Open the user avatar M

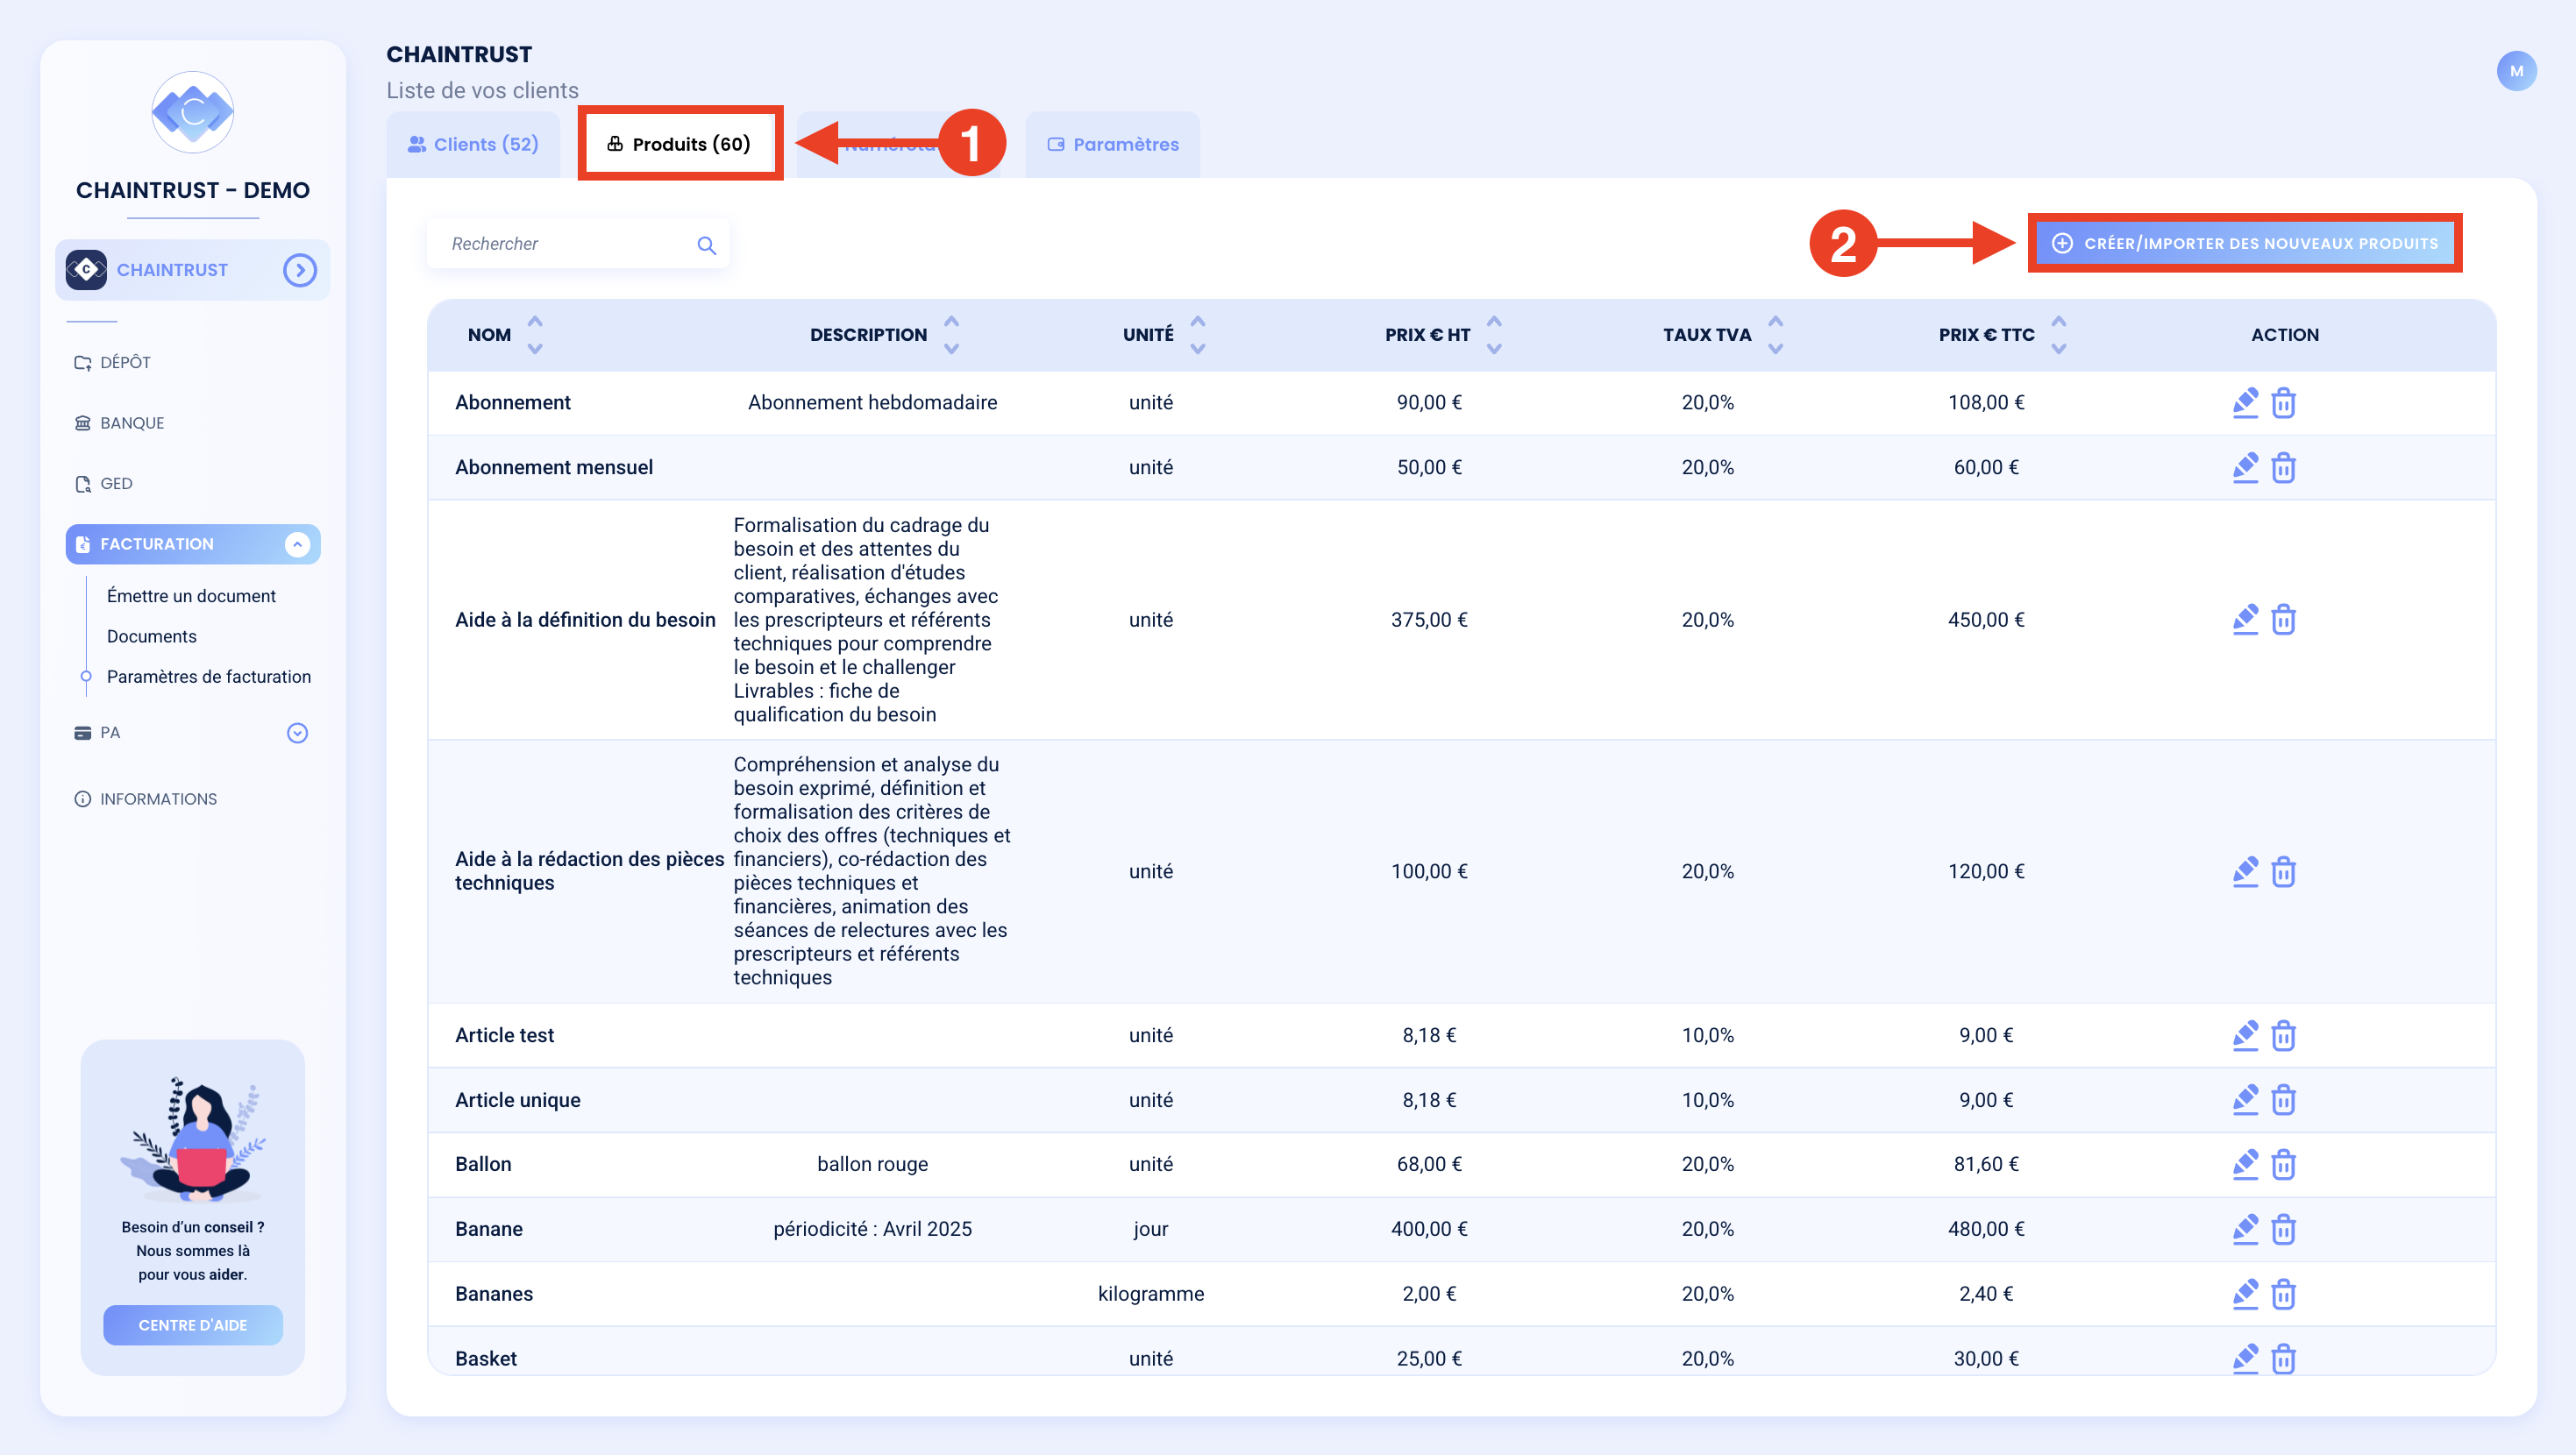[2516, 71]
